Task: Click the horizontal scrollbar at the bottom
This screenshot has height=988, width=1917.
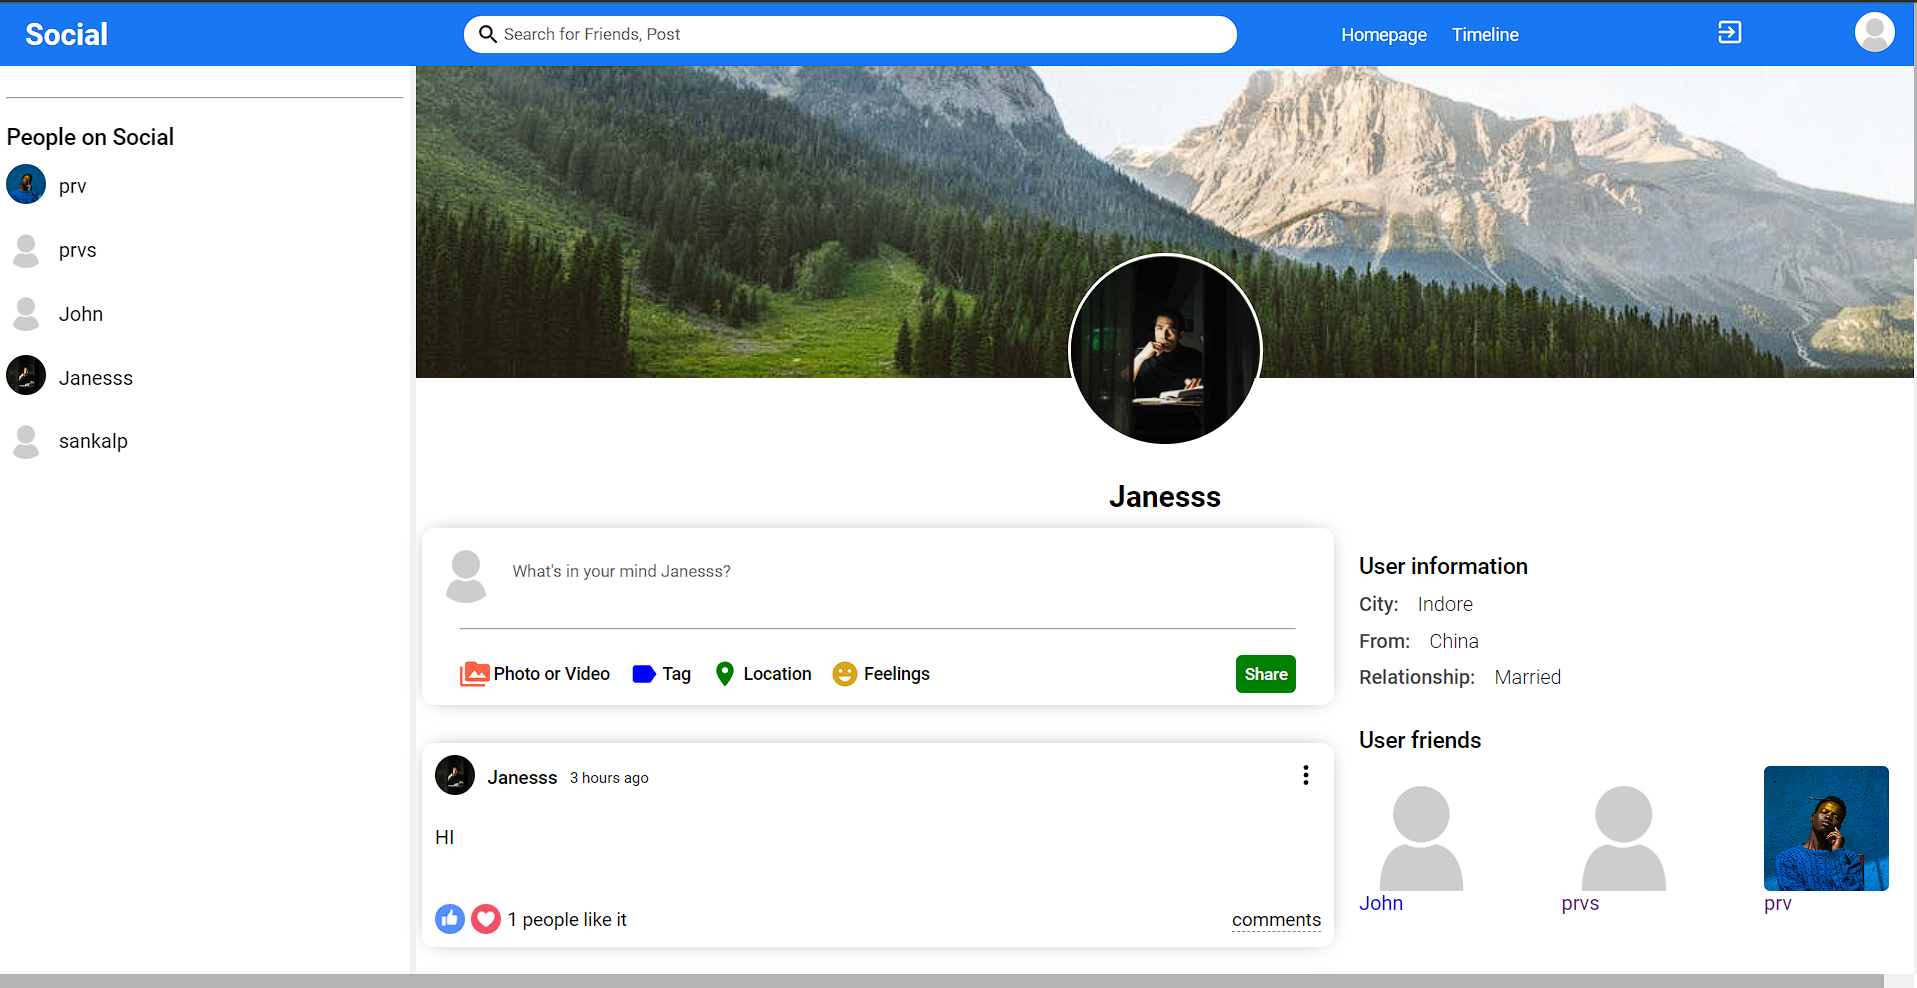Action: [x=942, y=981]
